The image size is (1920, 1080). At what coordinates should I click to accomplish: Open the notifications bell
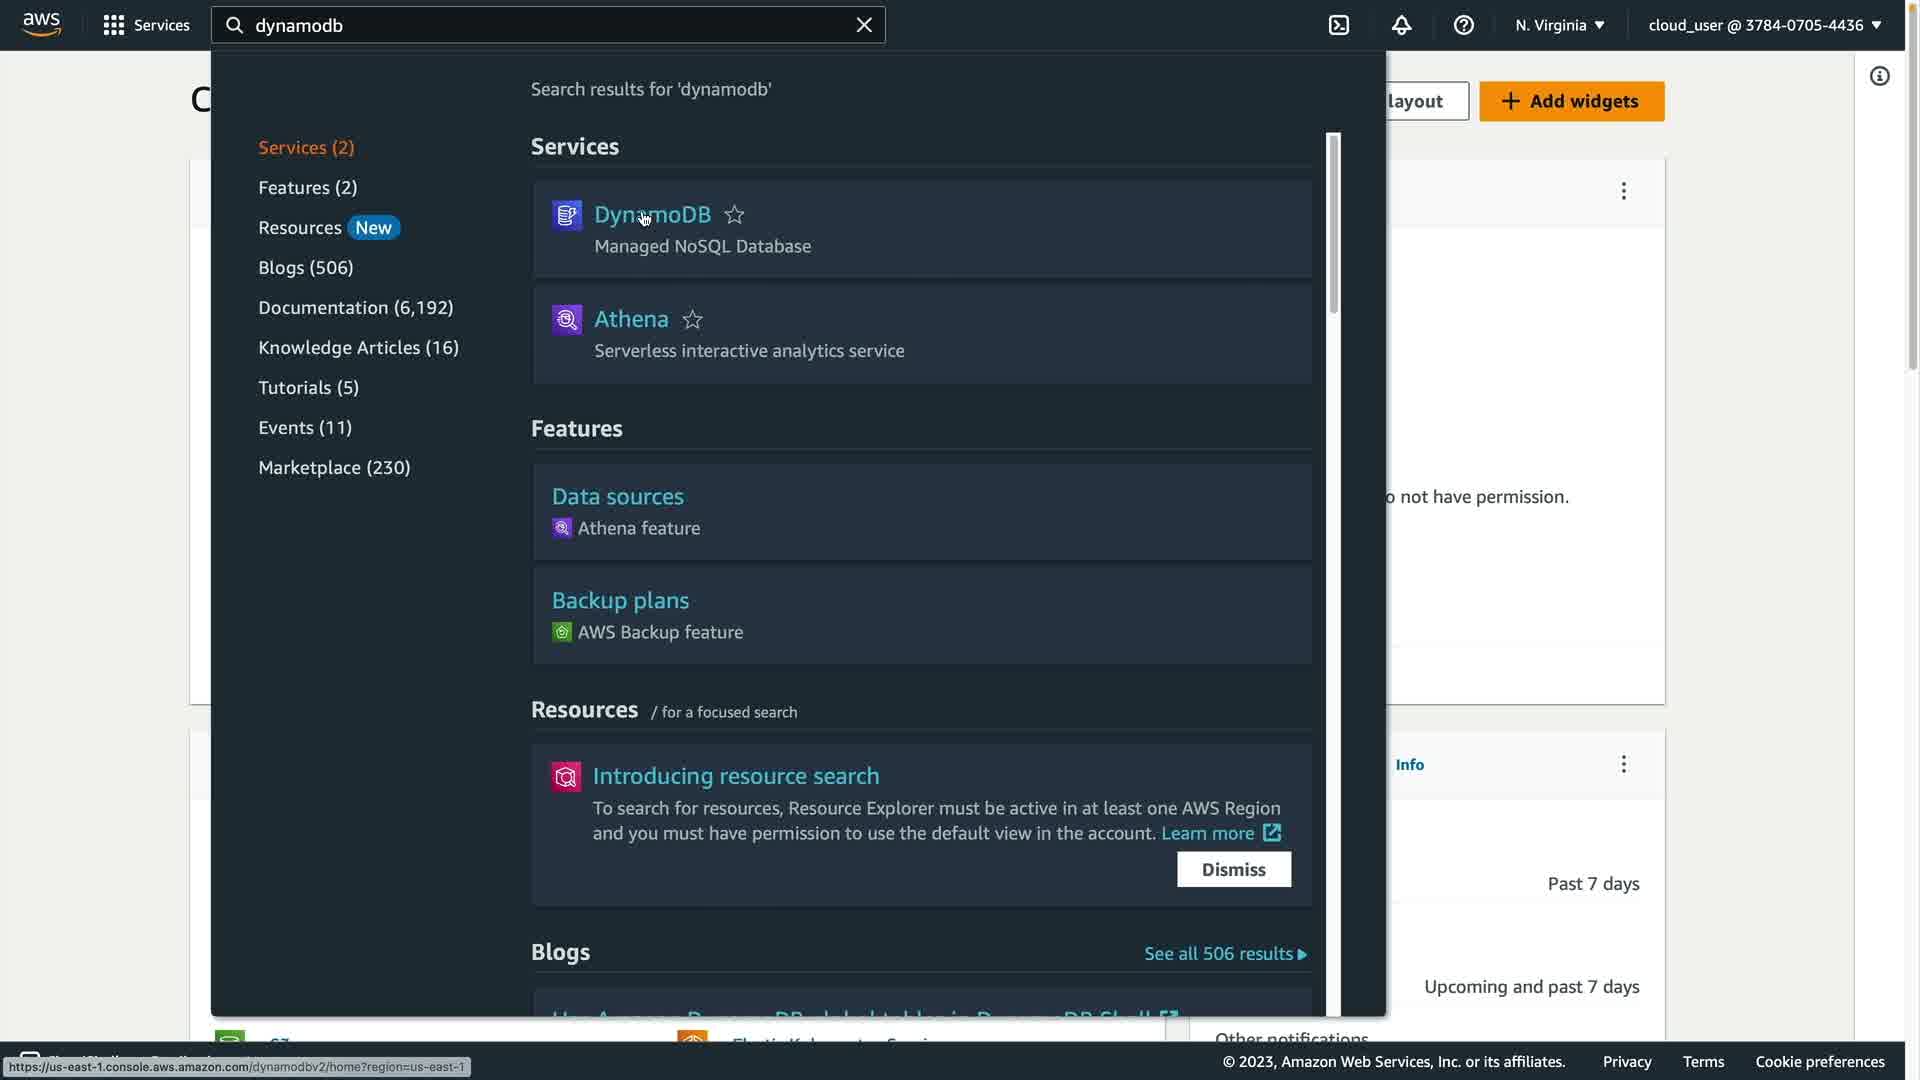(1401, 25)
